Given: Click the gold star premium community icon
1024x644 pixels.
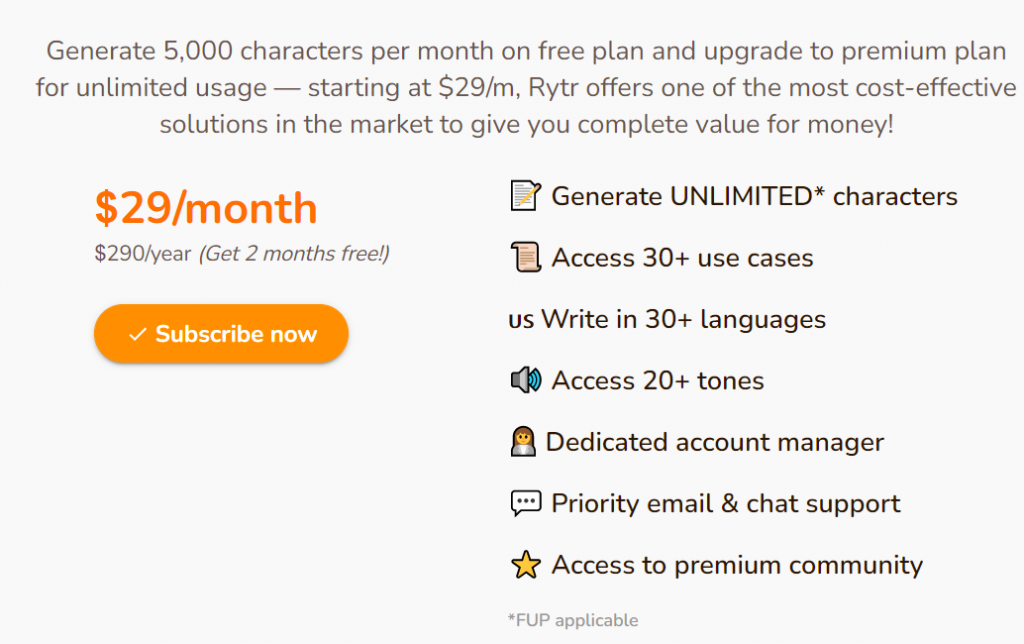Looking at the screenshot, I should 526,565.
